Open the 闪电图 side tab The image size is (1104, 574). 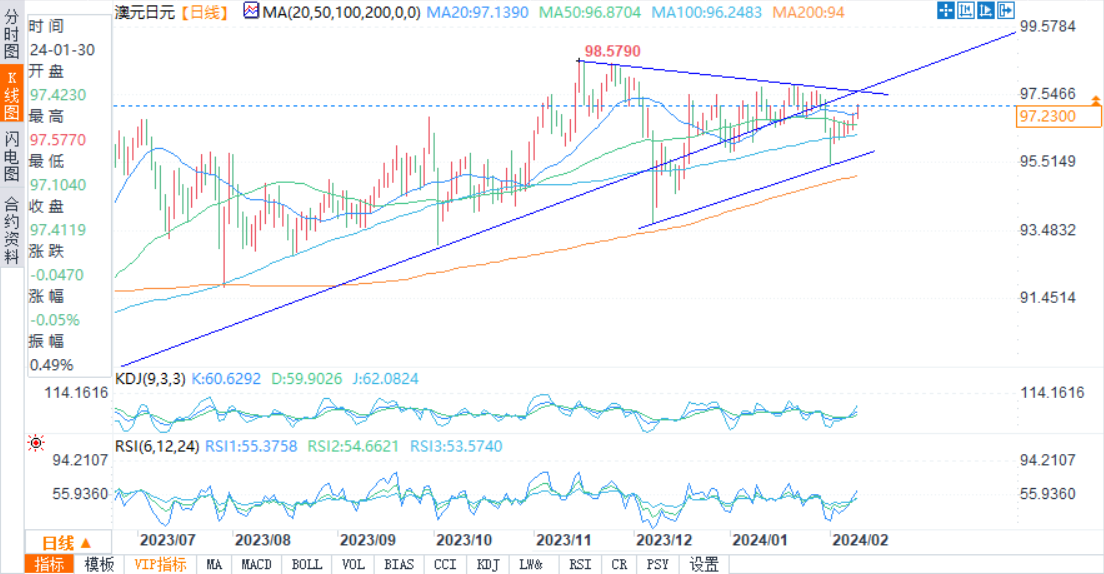point(12,158)
